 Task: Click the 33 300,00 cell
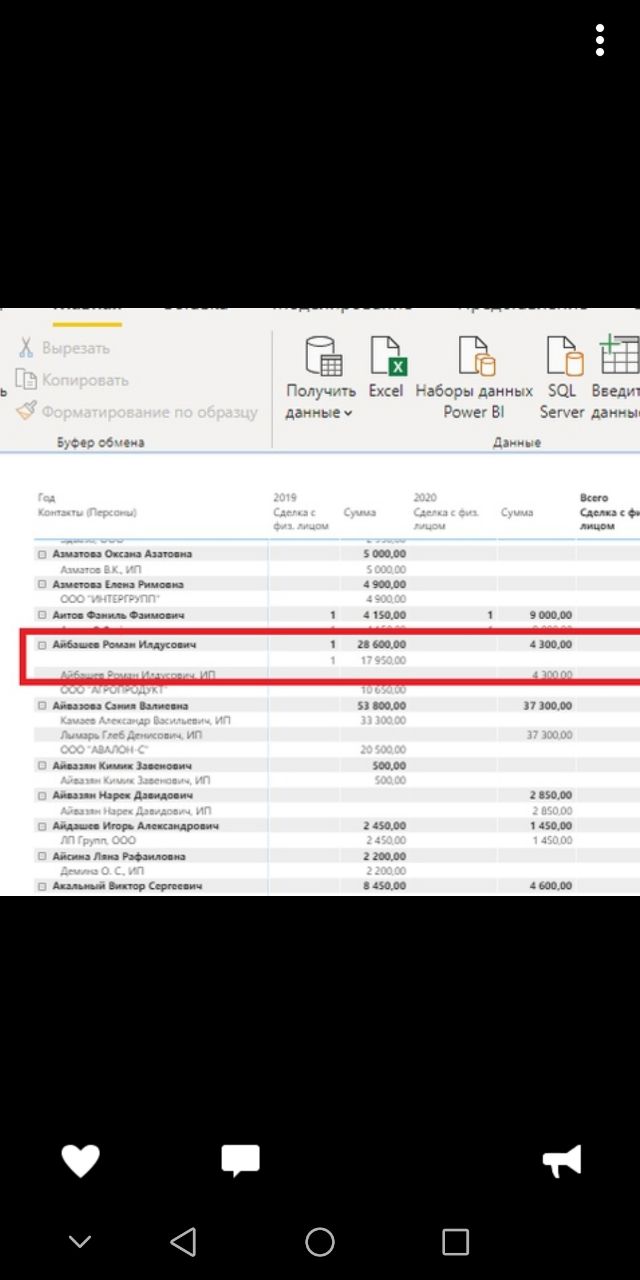tap(384, 720)
